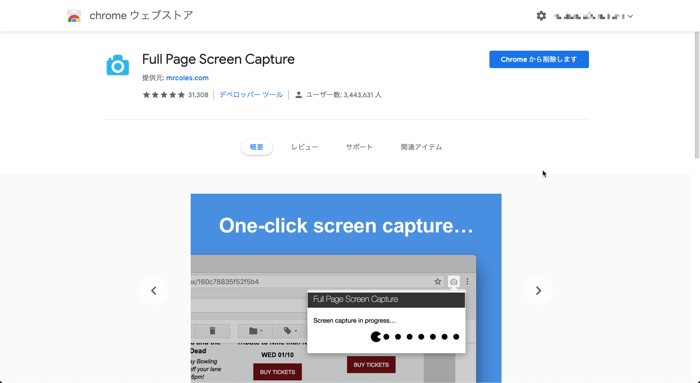Screen dimensions: 700x383
Task: Click the user count person icon
Action: point(299,95)
